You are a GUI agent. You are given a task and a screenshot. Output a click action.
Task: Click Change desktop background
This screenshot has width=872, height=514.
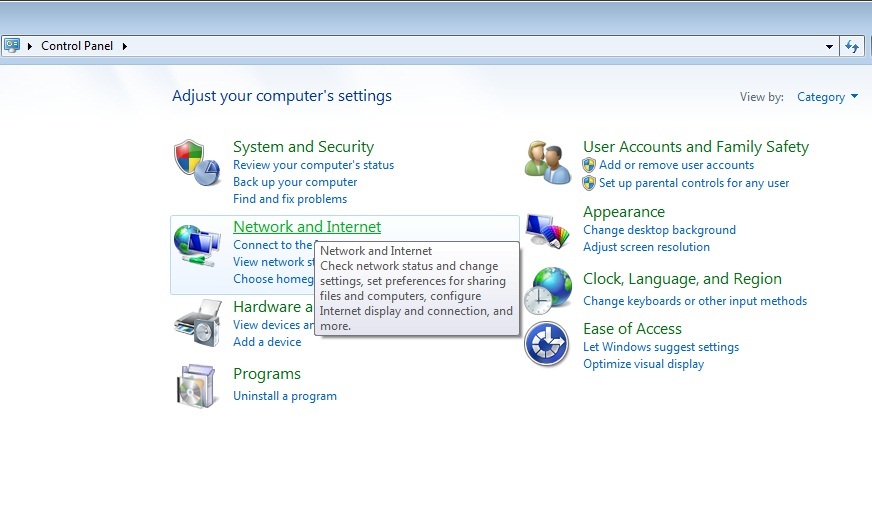click(659, 230)
